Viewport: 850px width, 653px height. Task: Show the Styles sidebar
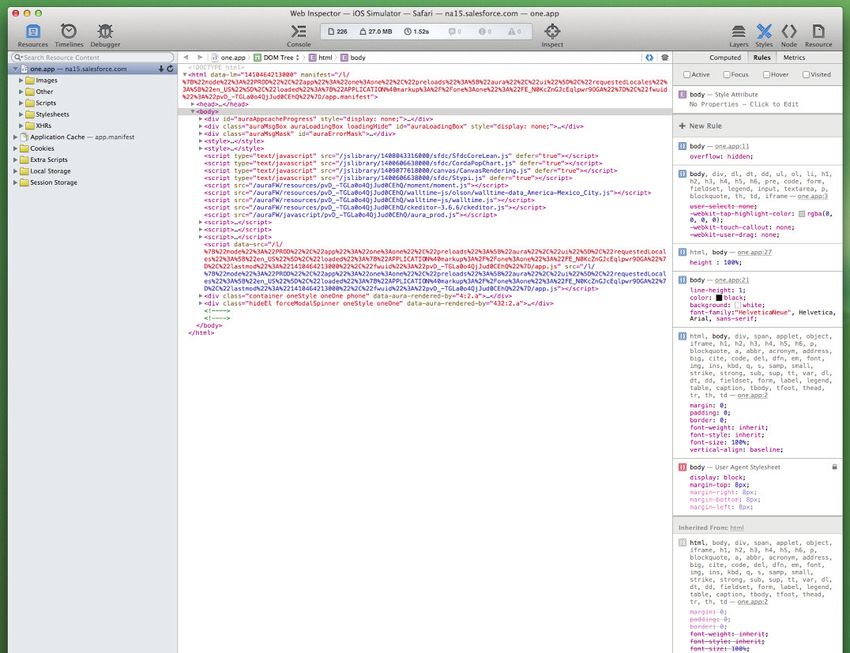[x=764, y=35]
